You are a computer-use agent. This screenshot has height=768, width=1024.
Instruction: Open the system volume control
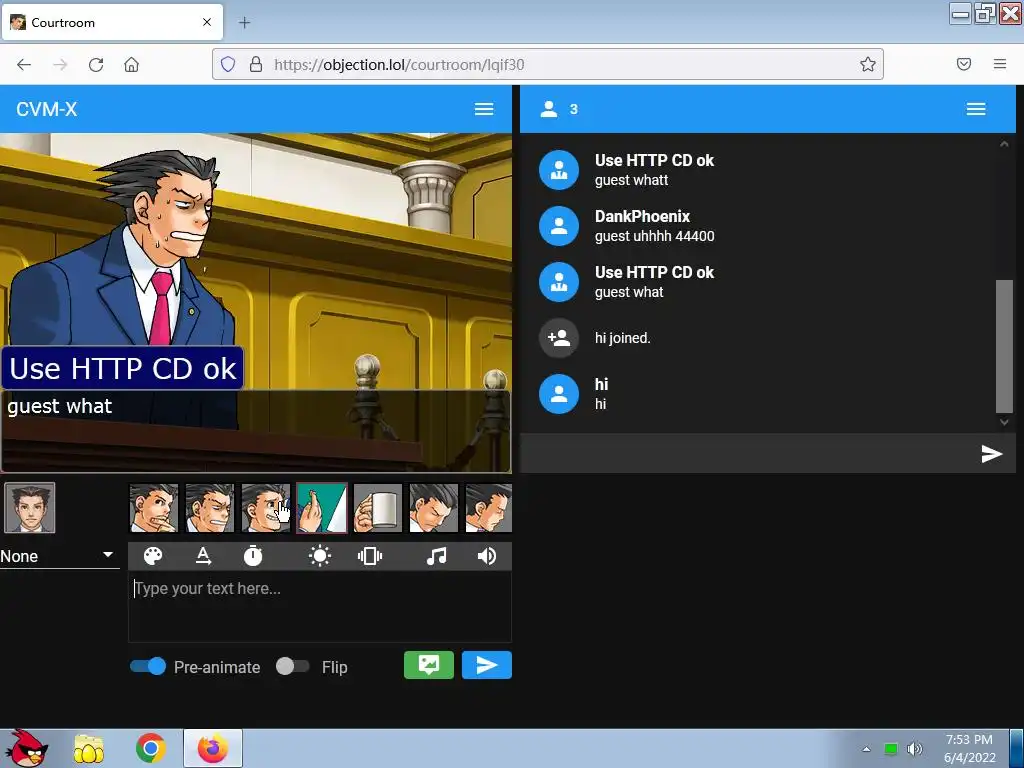(x=914, y=749)
